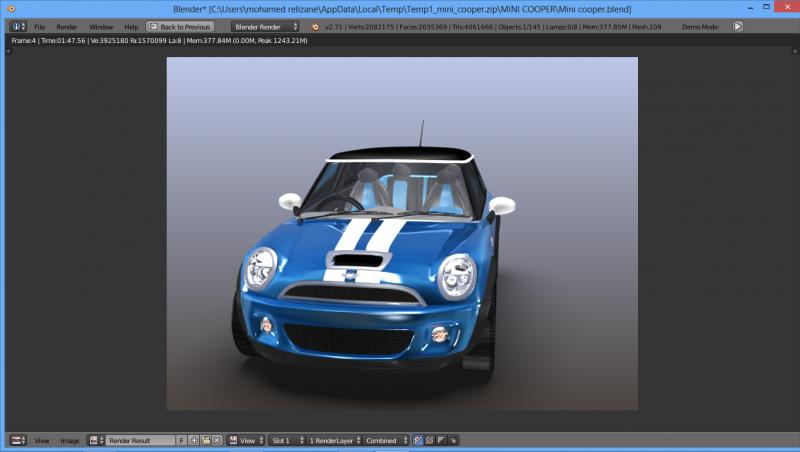Create new image with the plus icon
800x452 pixels.
194,440
